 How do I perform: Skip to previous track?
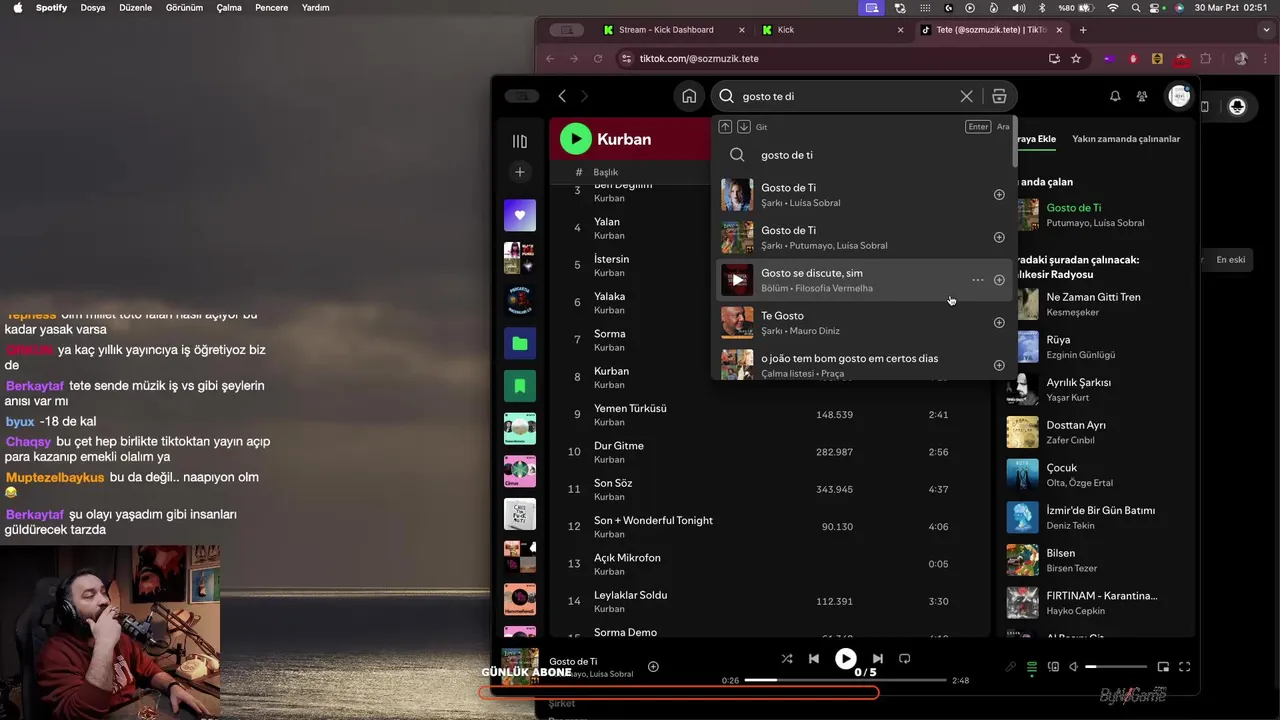(x=814, y=659)
